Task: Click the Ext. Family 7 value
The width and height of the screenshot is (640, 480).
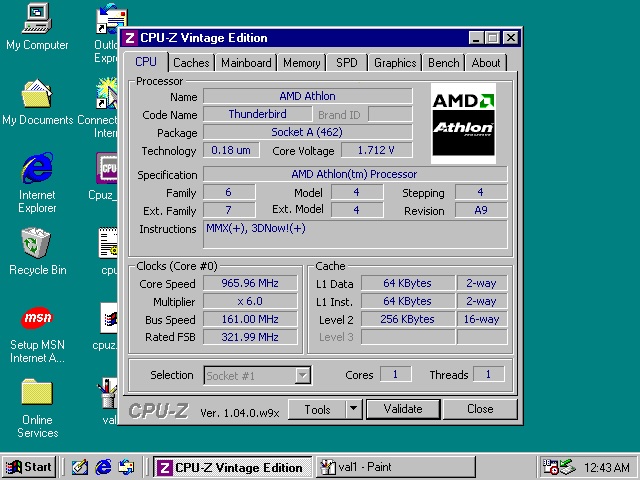Action: click(229, 210)
